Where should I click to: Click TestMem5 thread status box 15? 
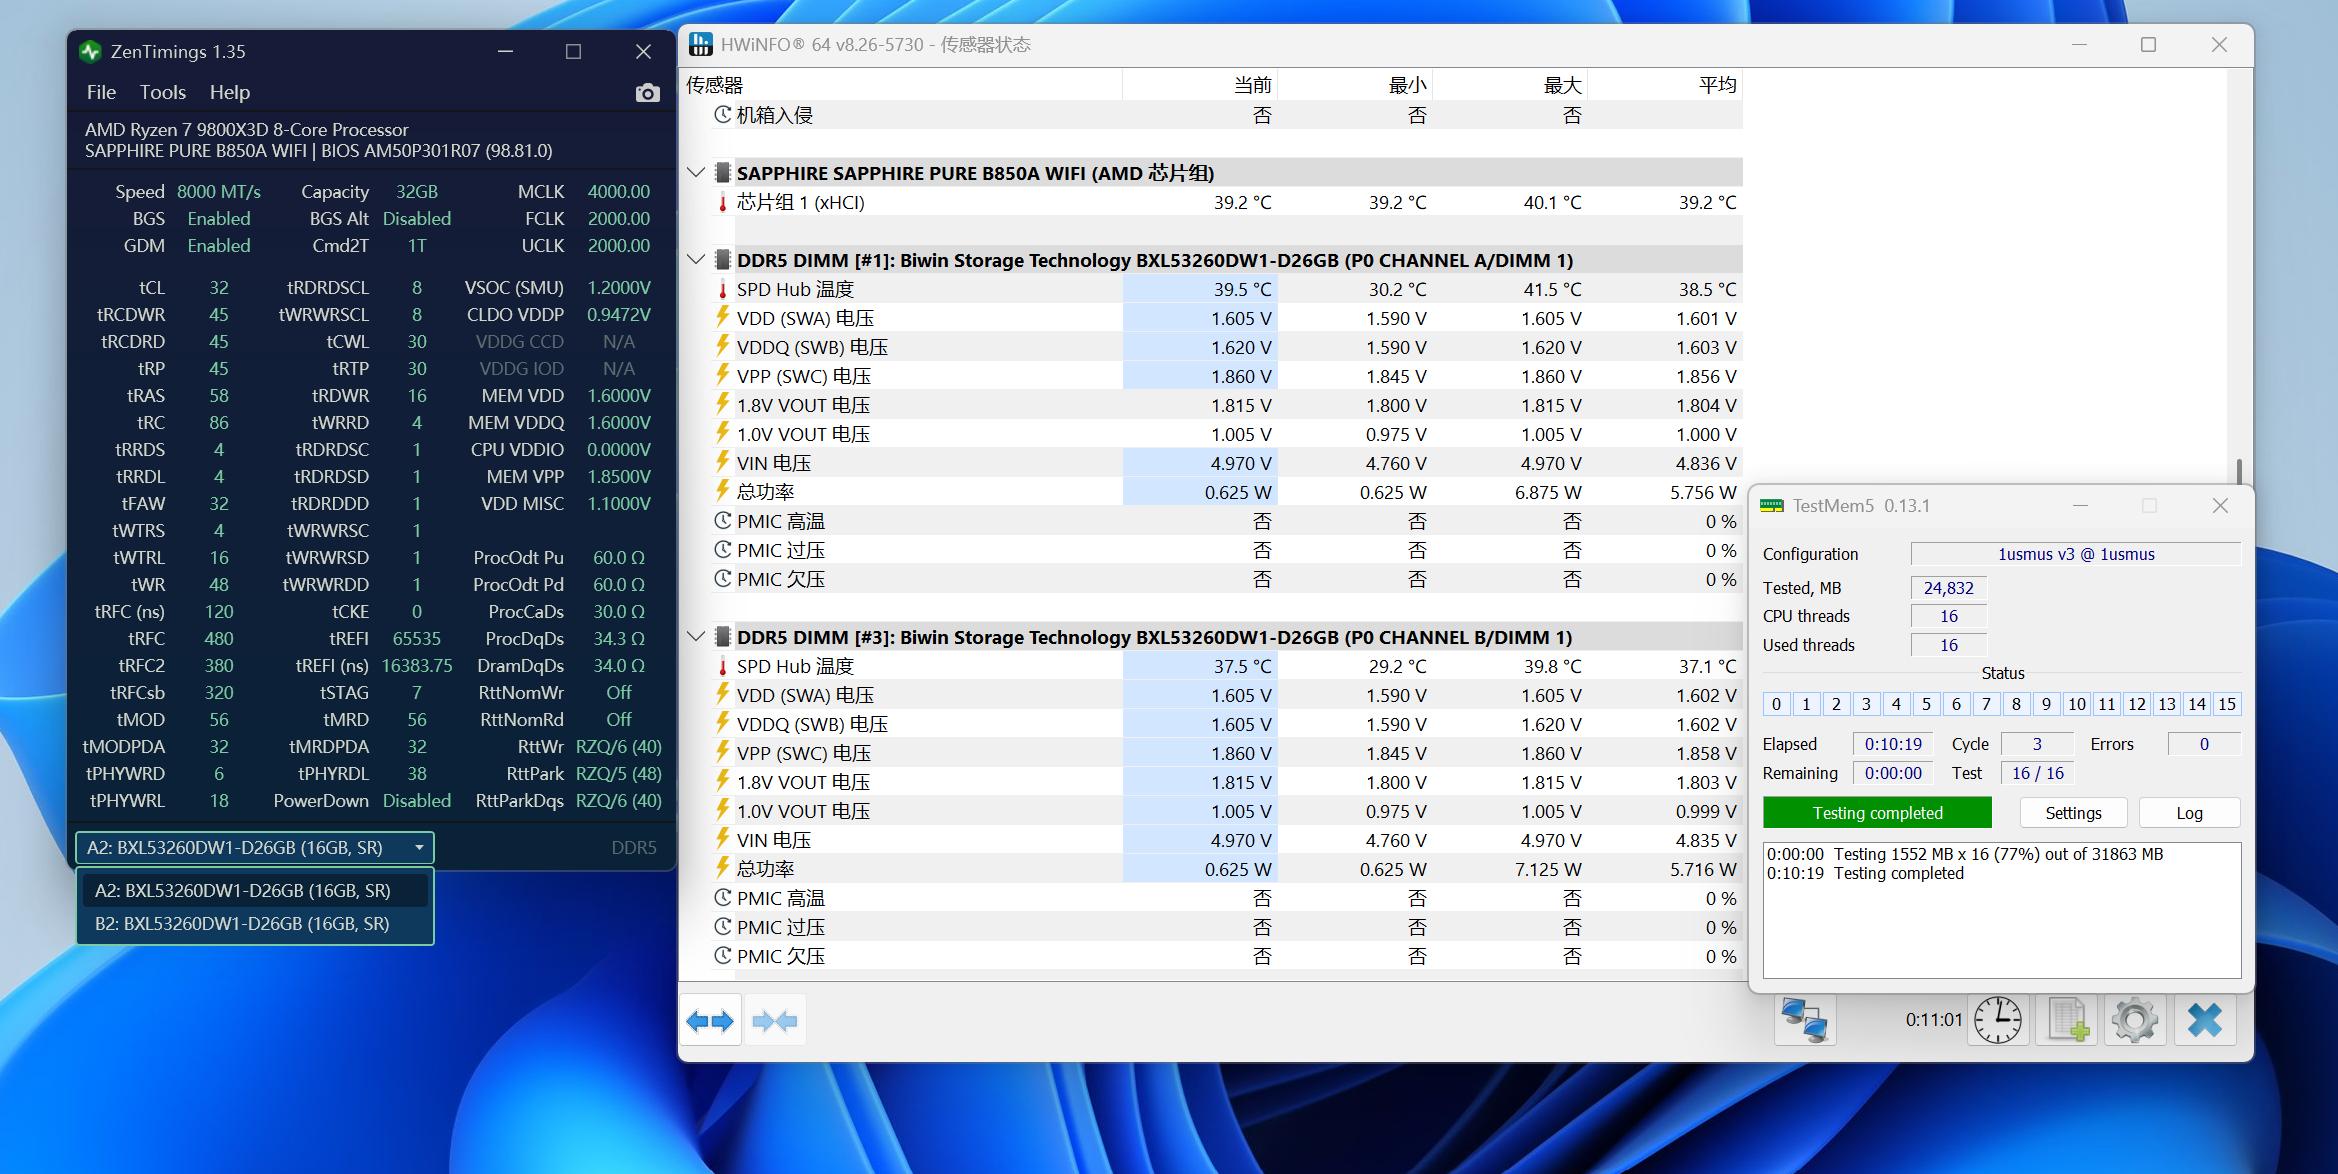tap(2226, 704)
